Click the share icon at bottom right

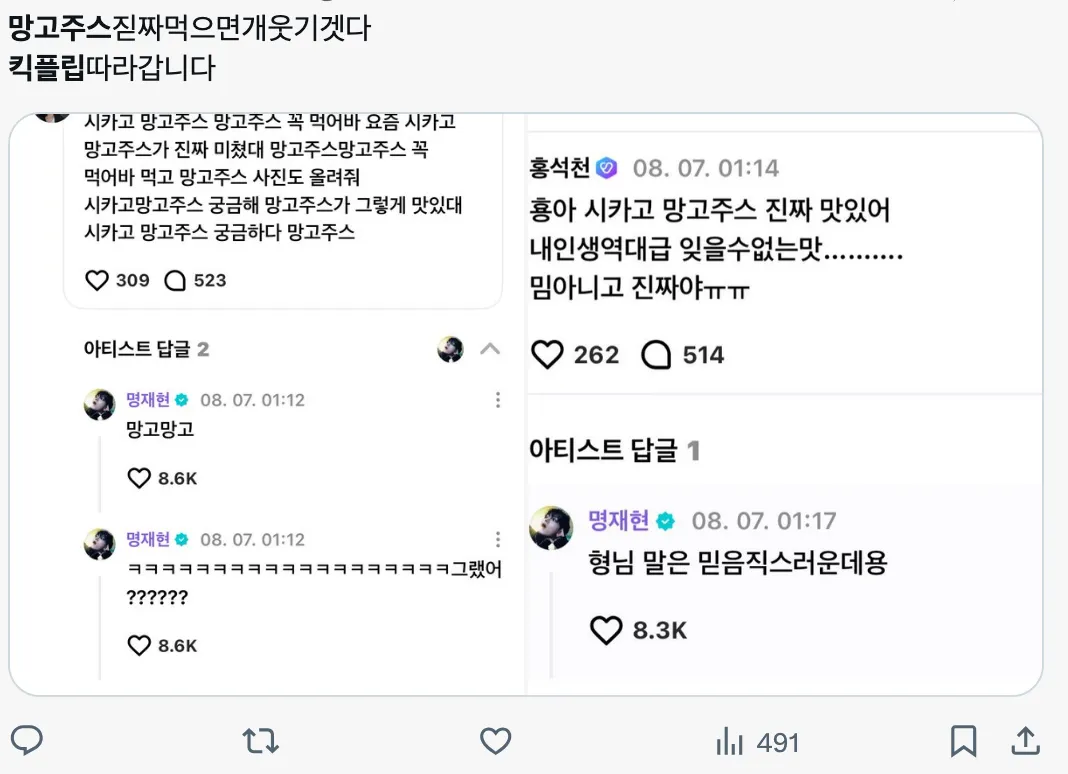click(x=1025, y=741)
